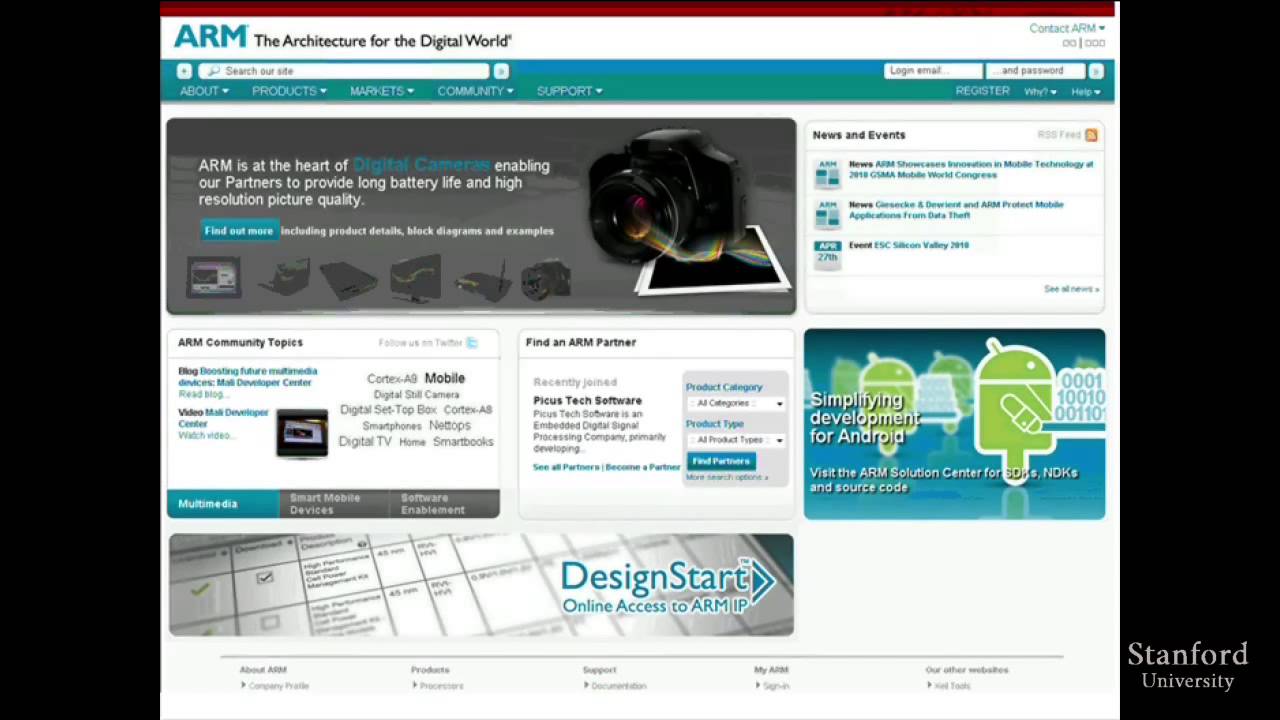
Task: Click the Picus Tech Software heading
Action: click(587, 401)
